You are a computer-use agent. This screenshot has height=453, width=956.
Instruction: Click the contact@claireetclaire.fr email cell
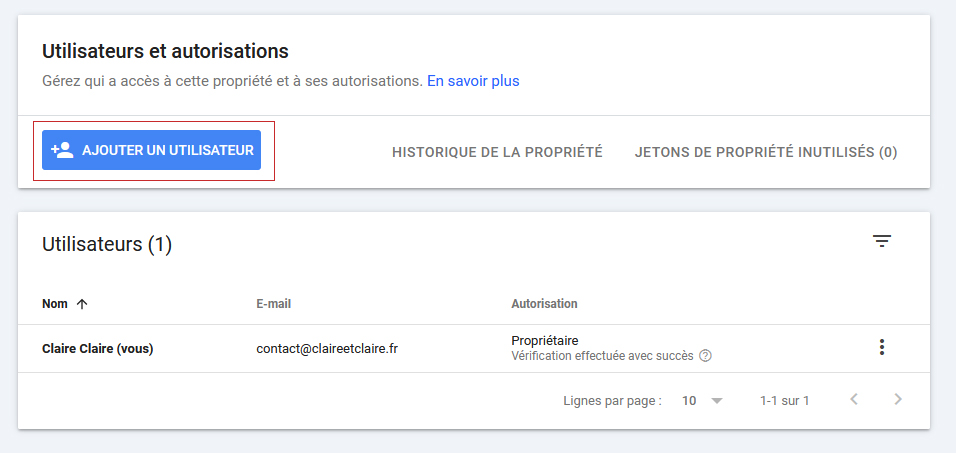pyautogui.click(x=328, y=349)
